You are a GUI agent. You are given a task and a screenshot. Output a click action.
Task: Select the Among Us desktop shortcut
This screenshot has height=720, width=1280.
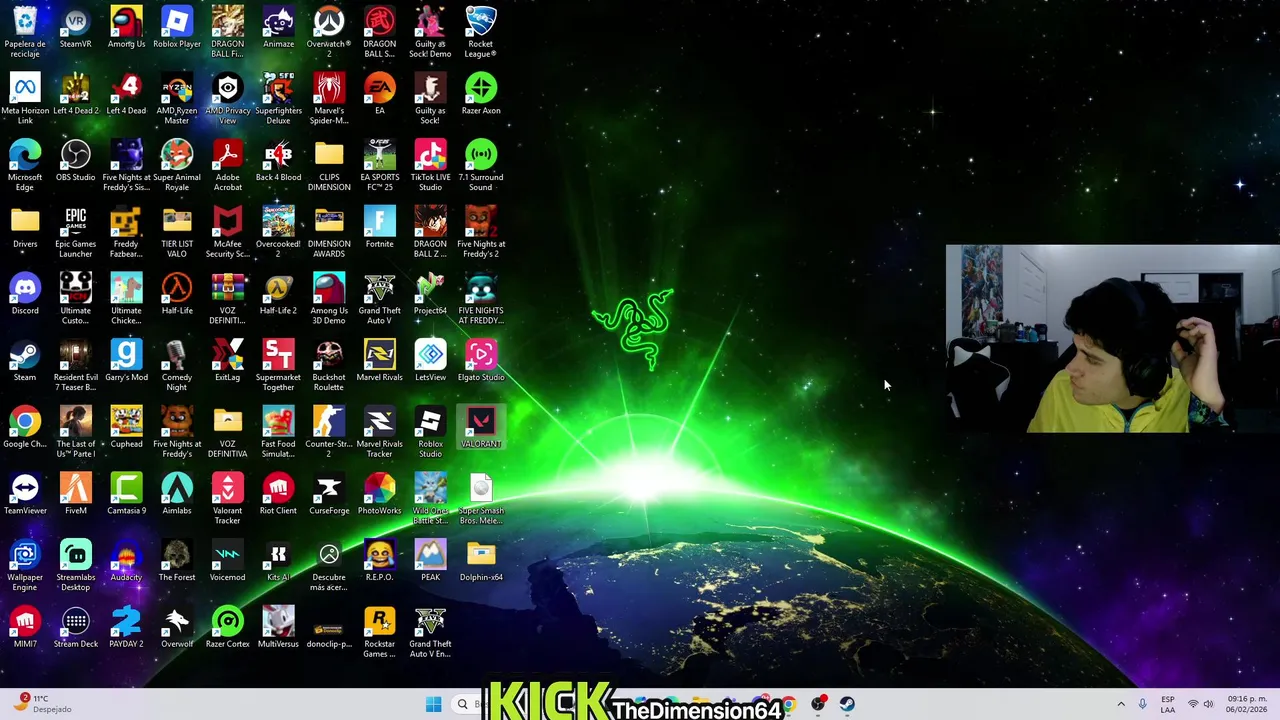pyautogui.click(x=126, y=27)
